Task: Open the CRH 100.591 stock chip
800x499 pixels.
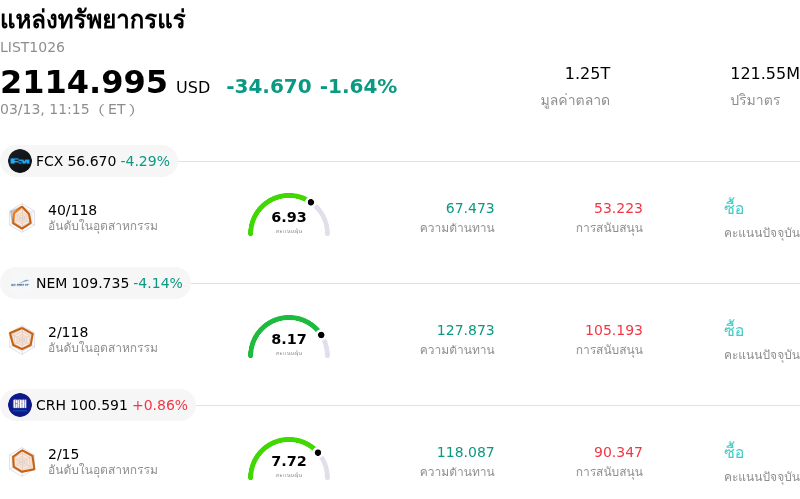Action: [98, 405]
